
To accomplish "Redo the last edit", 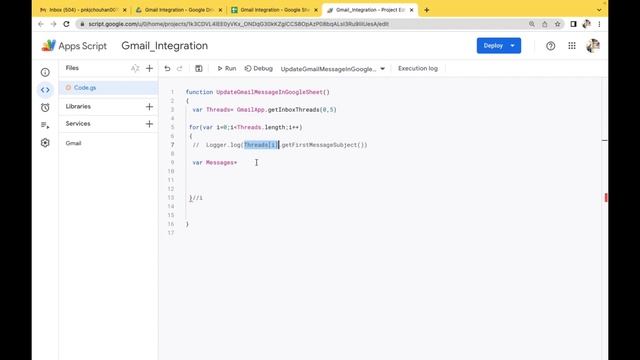I will [x=180, y=69].
